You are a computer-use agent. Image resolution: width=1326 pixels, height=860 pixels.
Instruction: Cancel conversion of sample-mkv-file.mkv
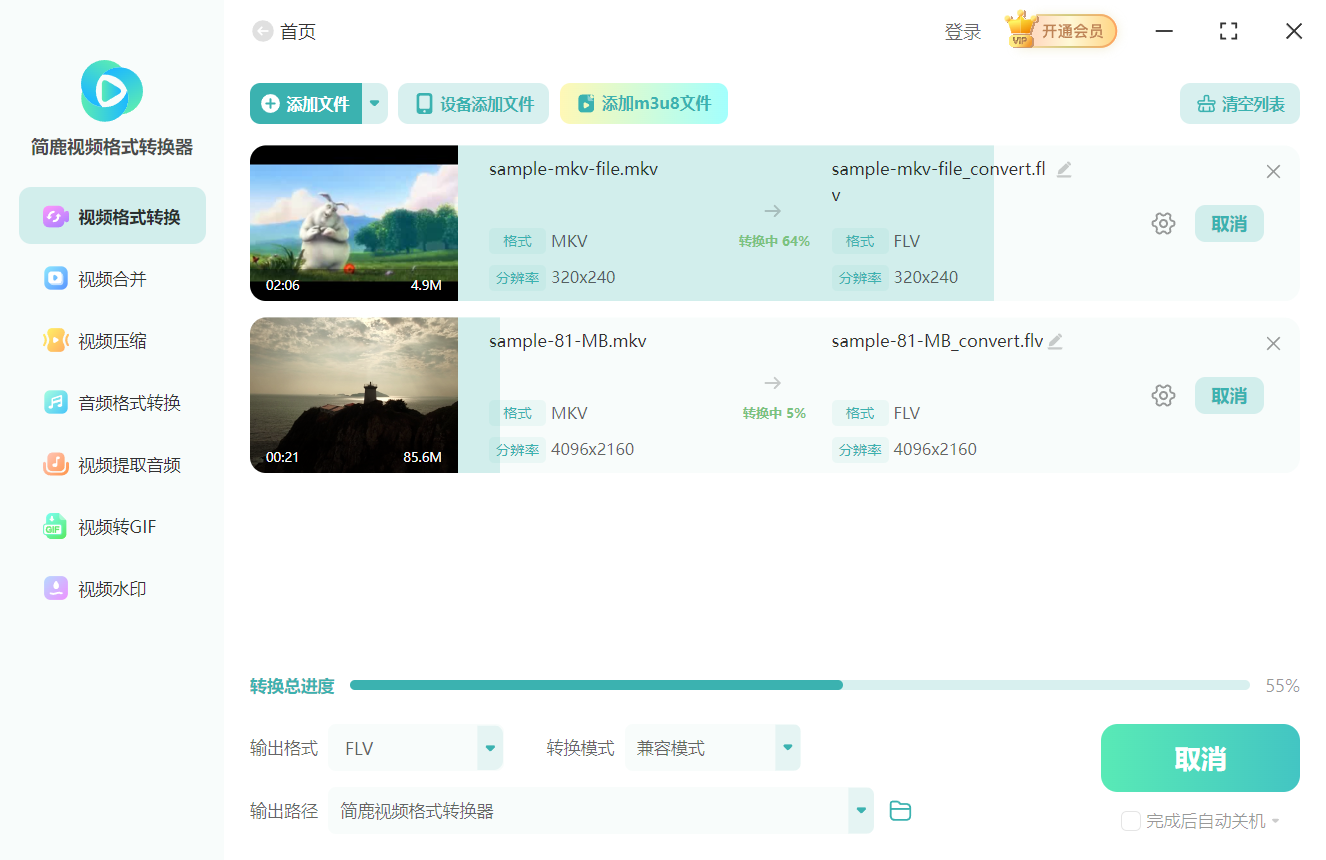click(1229, 224)
